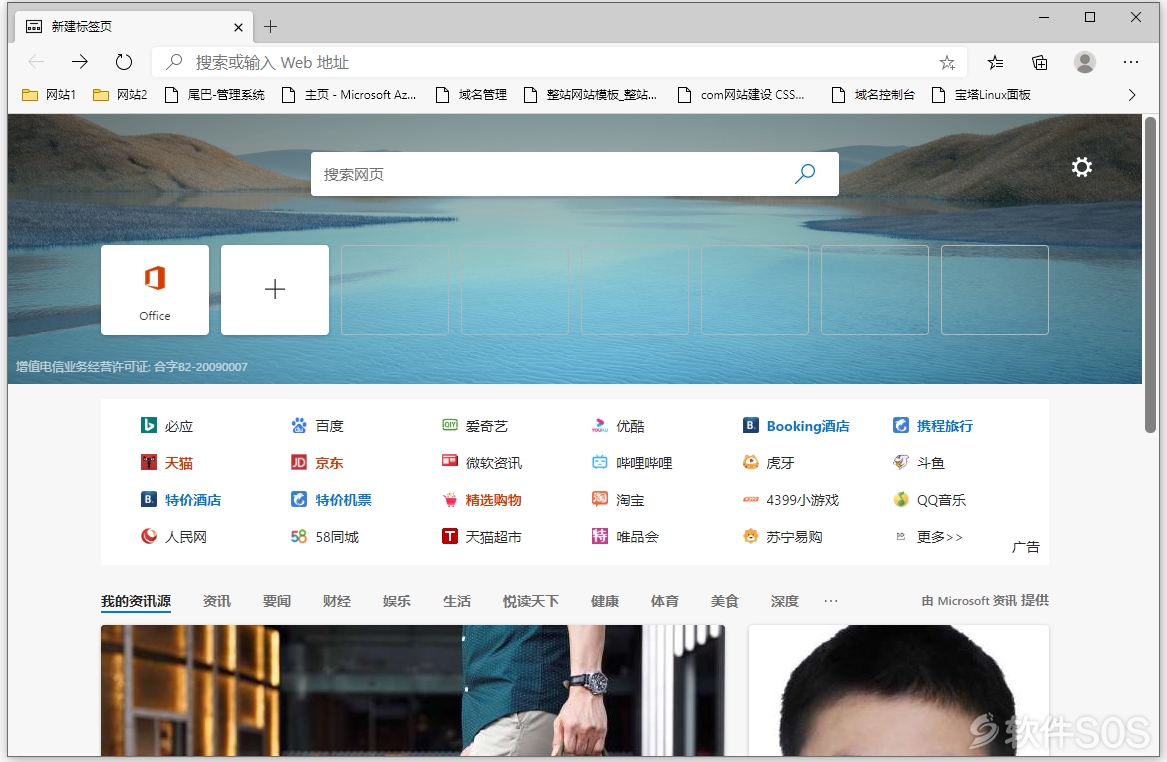Open the 百度 site link

click(x=318, y=426)
